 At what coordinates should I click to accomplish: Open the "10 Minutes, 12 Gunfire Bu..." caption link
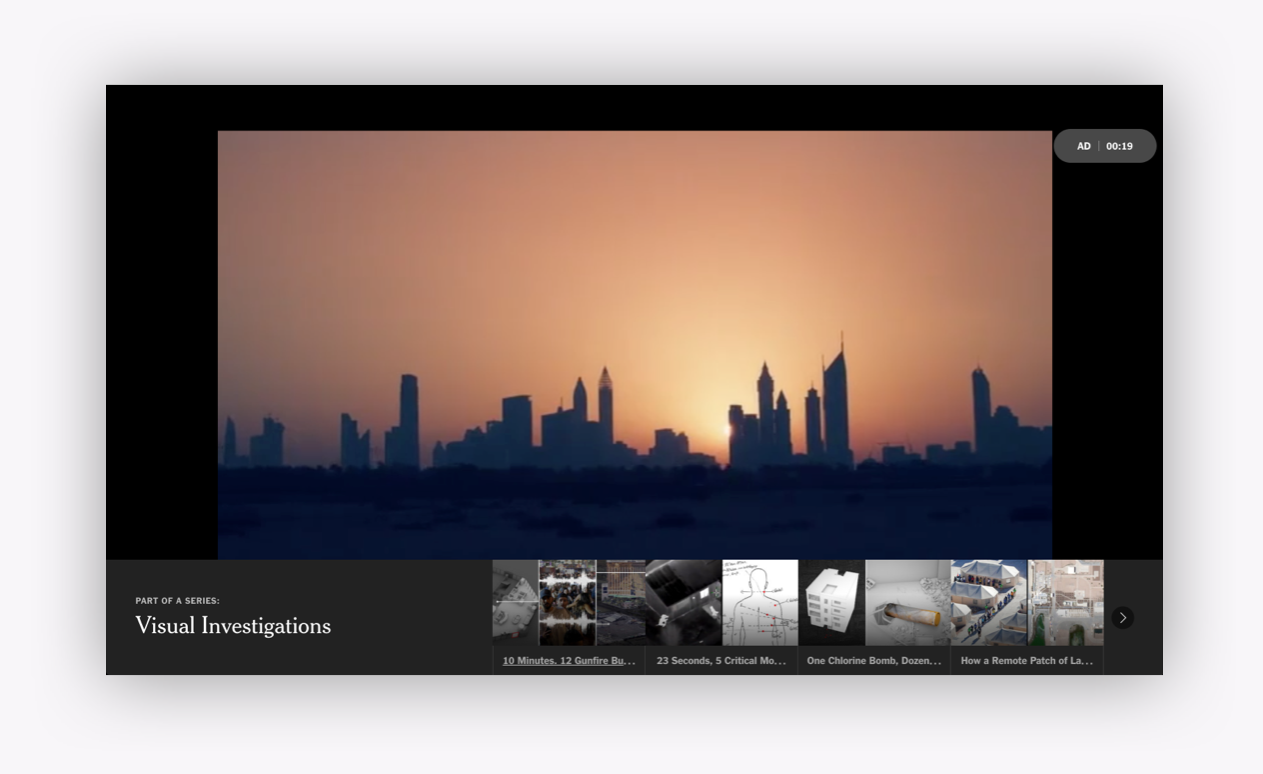(568, 661)
